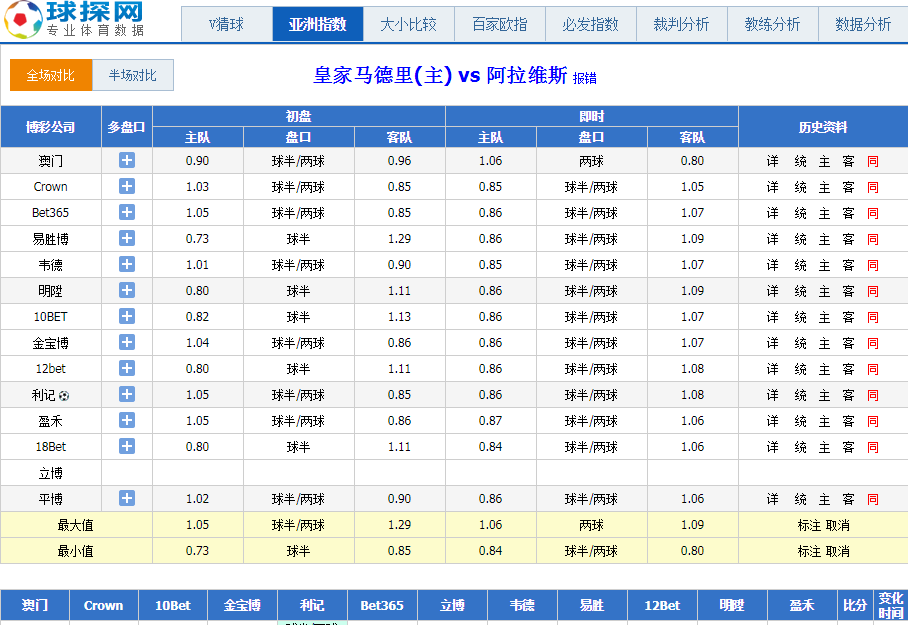This screenshot has height=625, width=908.
Task: Click the bottom table 立博 column header
Action: [x=452, y=605]
